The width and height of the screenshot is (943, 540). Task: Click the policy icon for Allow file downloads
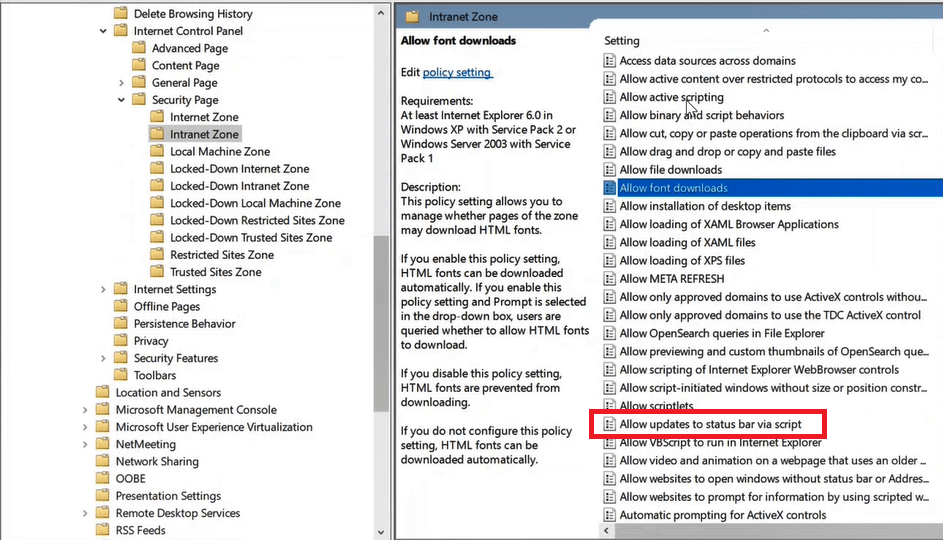point(610,170)
